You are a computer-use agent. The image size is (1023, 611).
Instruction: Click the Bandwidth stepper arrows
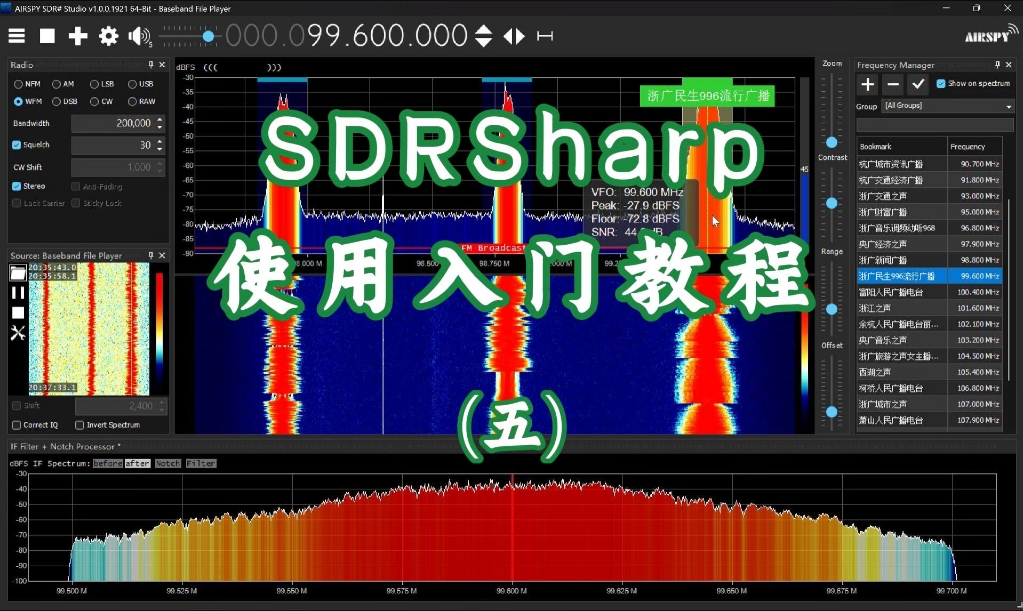[160, 123]
